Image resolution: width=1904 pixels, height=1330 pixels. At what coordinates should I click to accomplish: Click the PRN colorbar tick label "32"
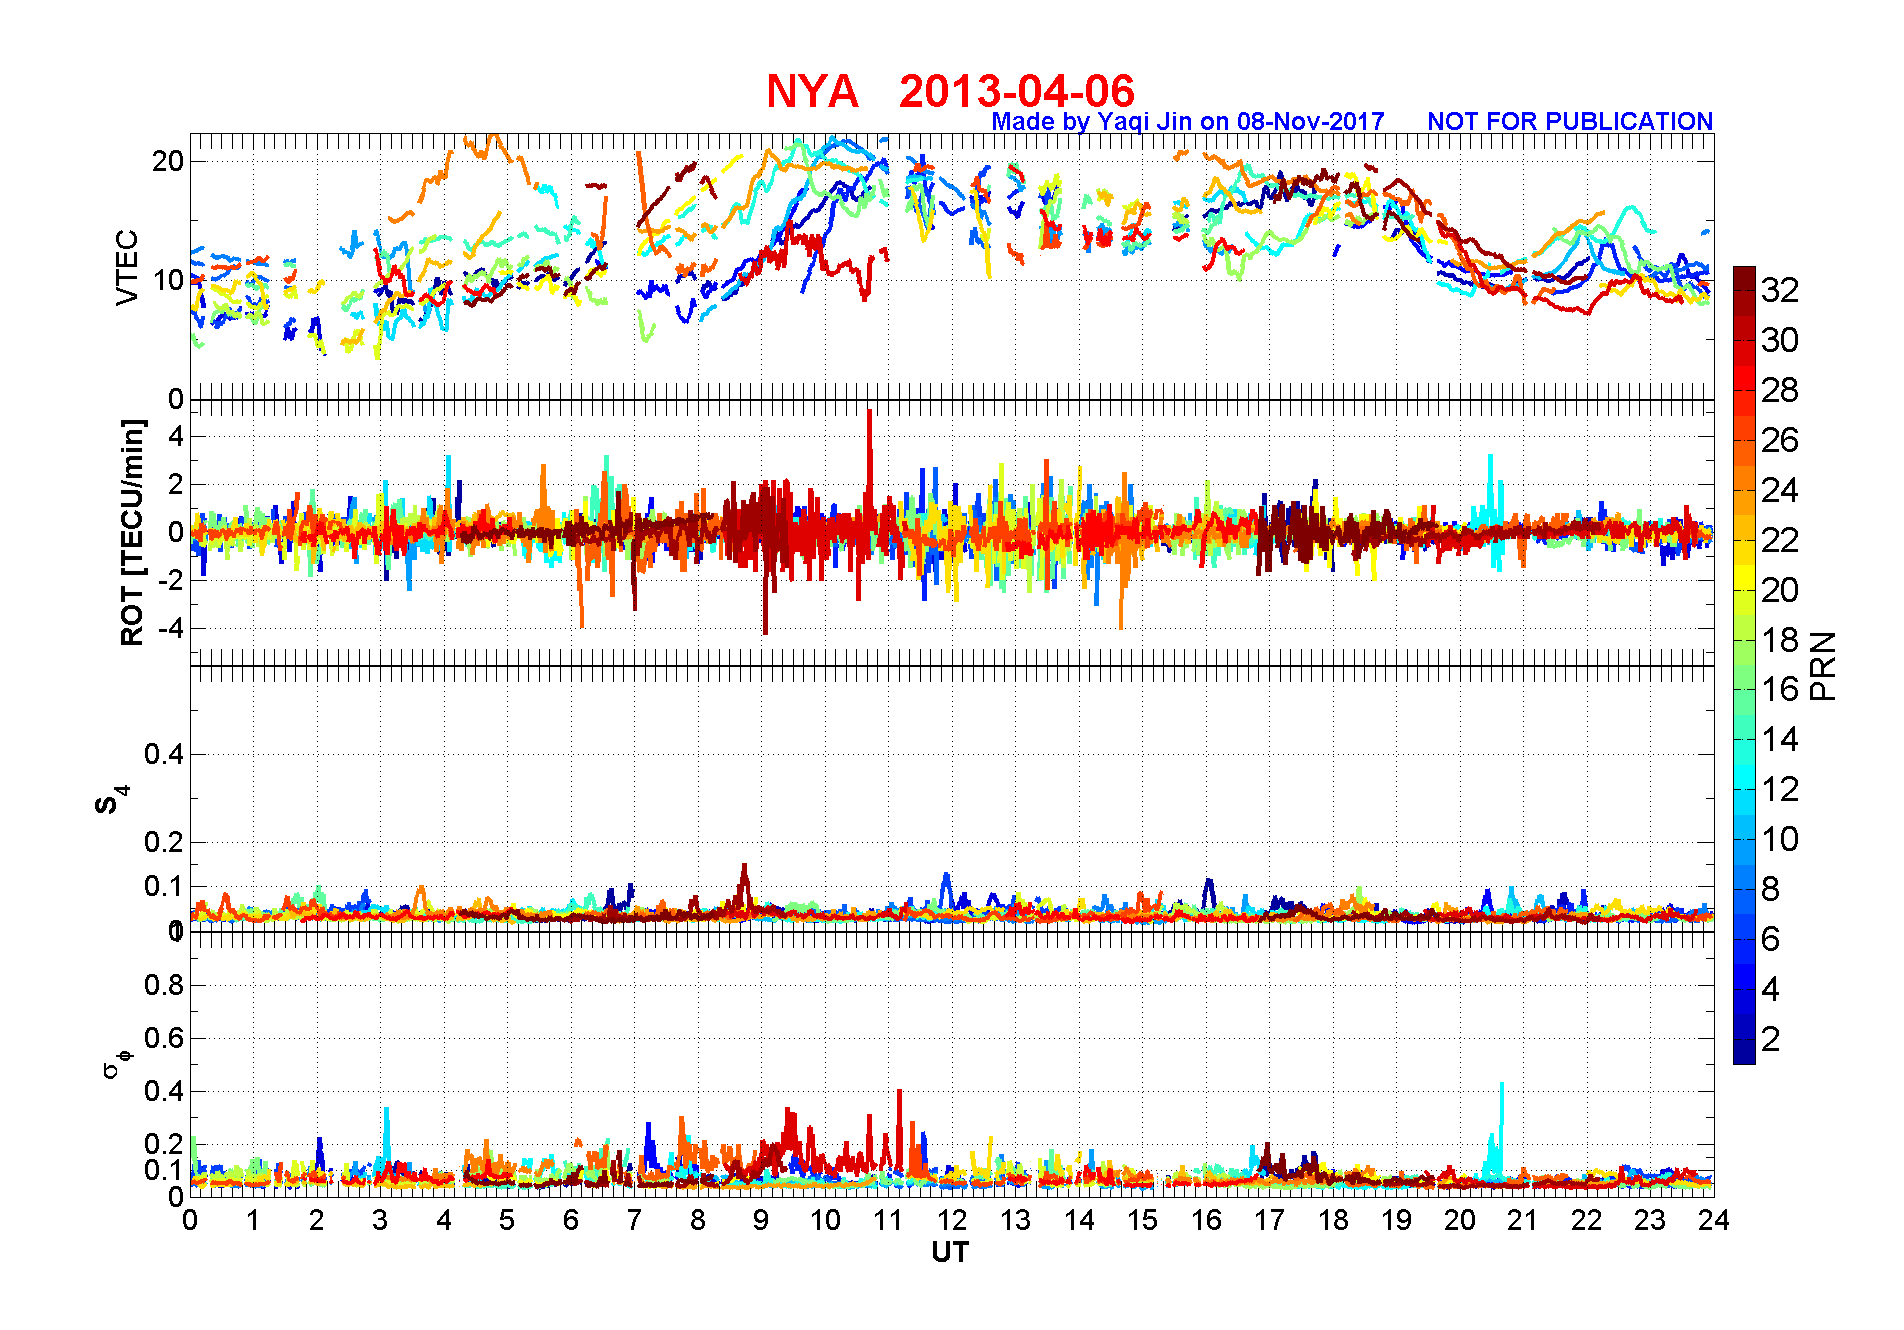pyautogui.click(x=1780, y=290)
